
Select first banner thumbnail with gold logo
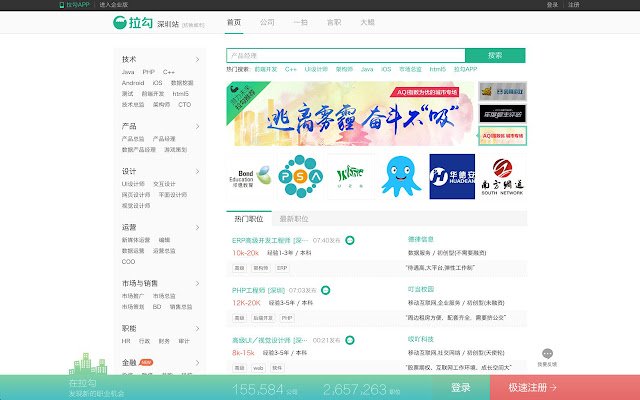502,91
